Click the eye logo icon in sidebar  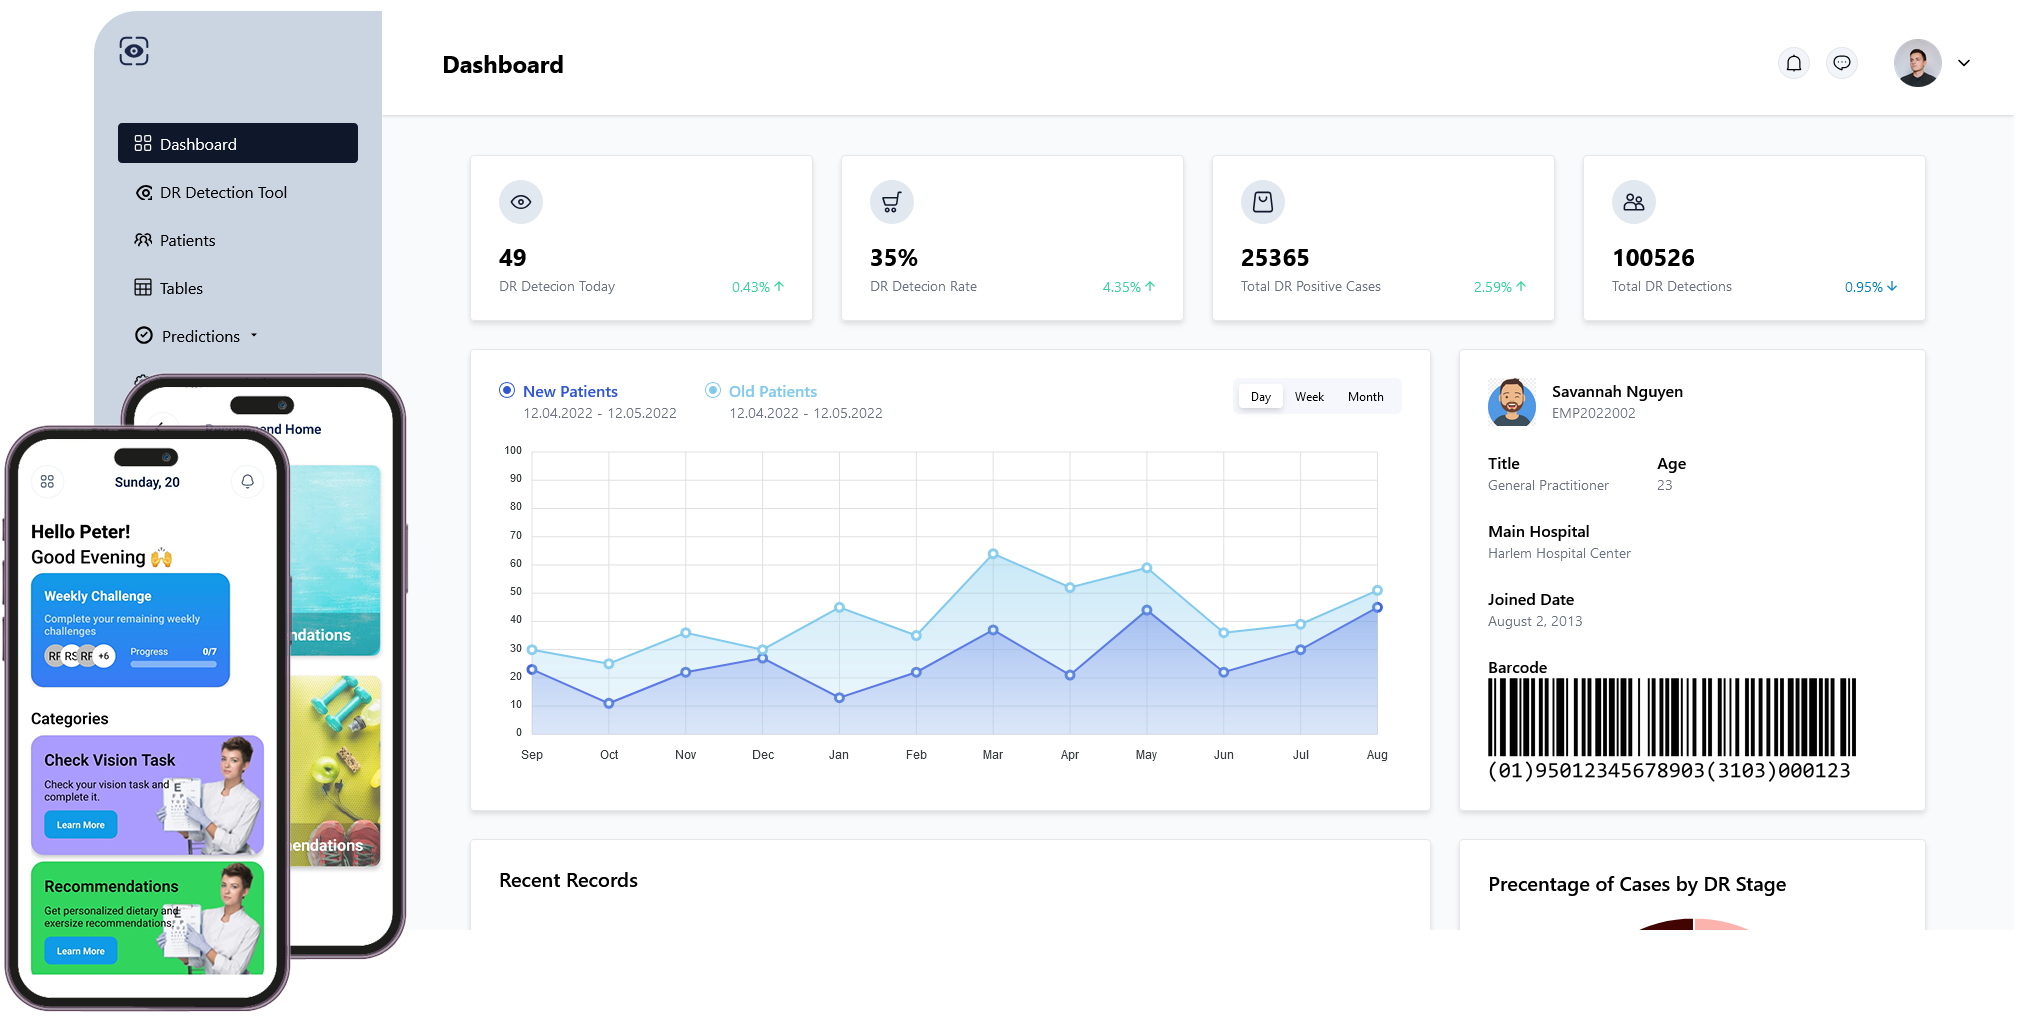(134, 51)
